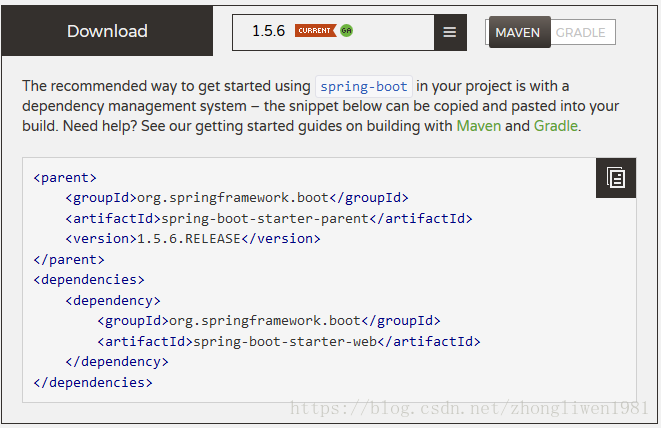The height and width of the screenshot is (428, 661).
Task: Click the closing dependencies tag
Action: 93,382
